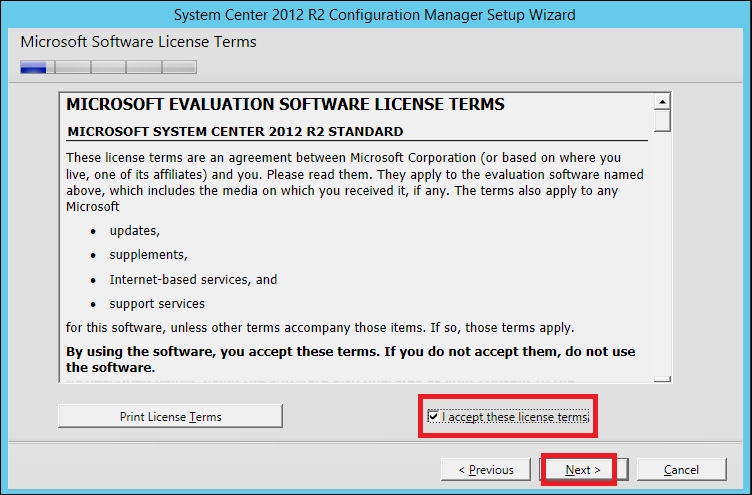Image resolution: width=752 pixels, height=495 pixels.
Task: Click the license scrollbar up arrow
Action: tap(662, 102)
